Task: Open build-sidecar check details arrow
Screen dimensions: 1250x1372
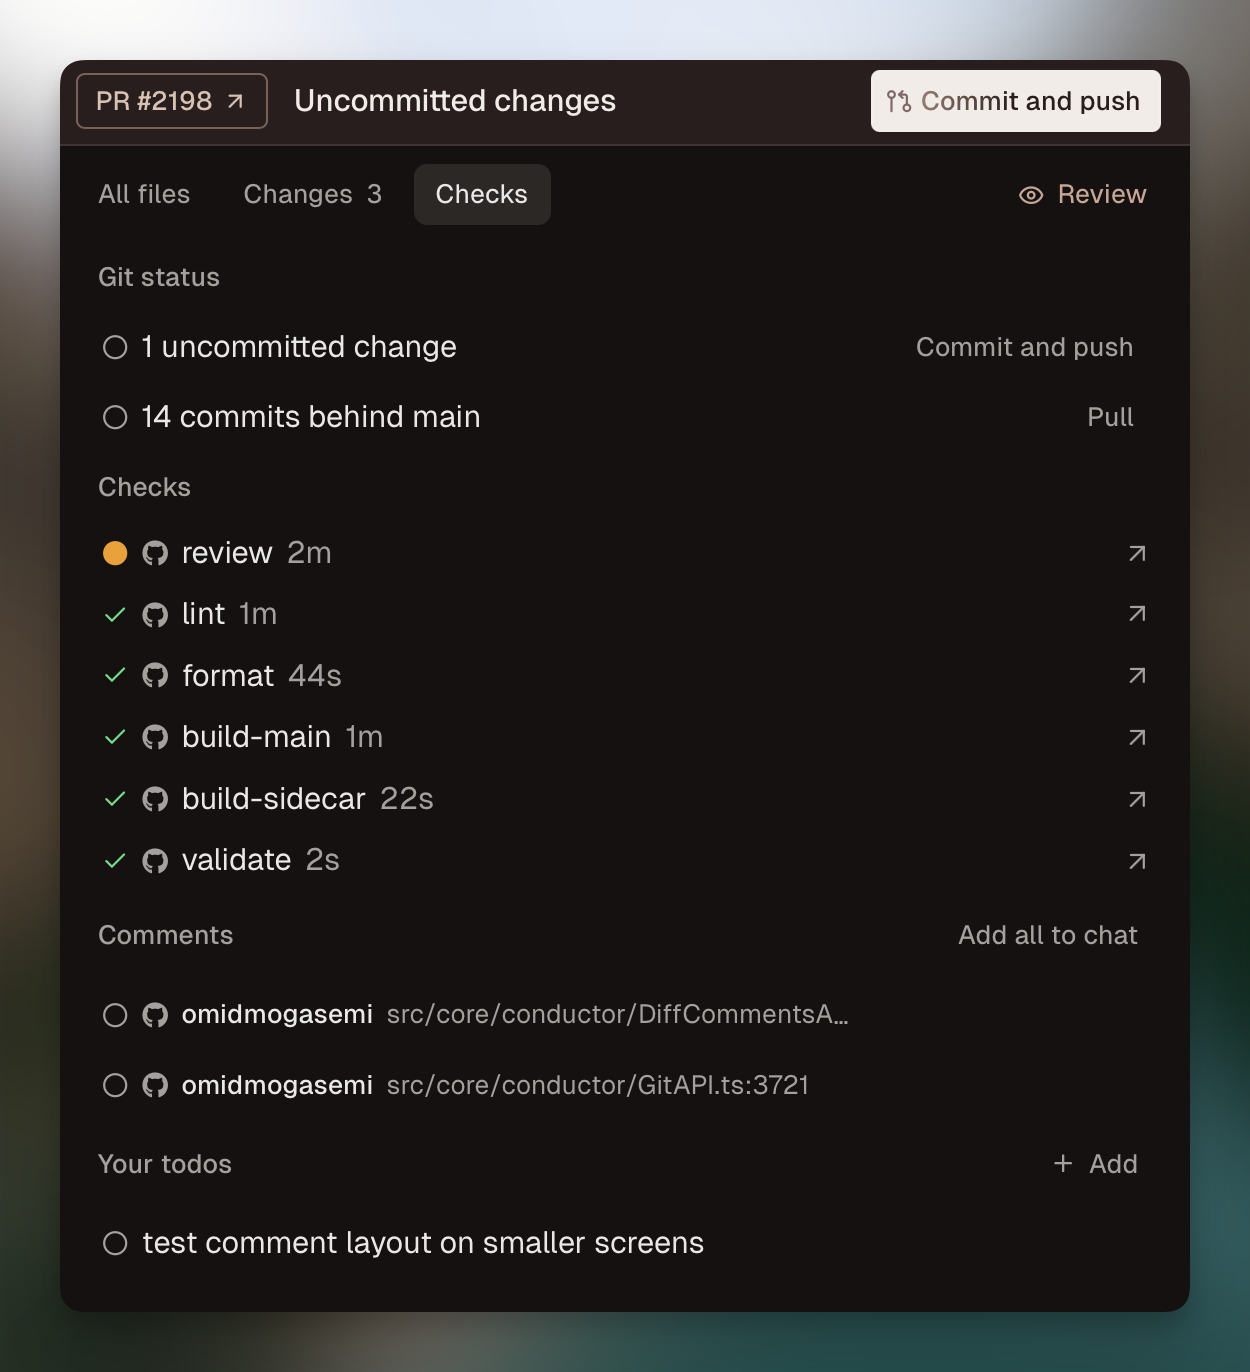Action: (1137, 799)
